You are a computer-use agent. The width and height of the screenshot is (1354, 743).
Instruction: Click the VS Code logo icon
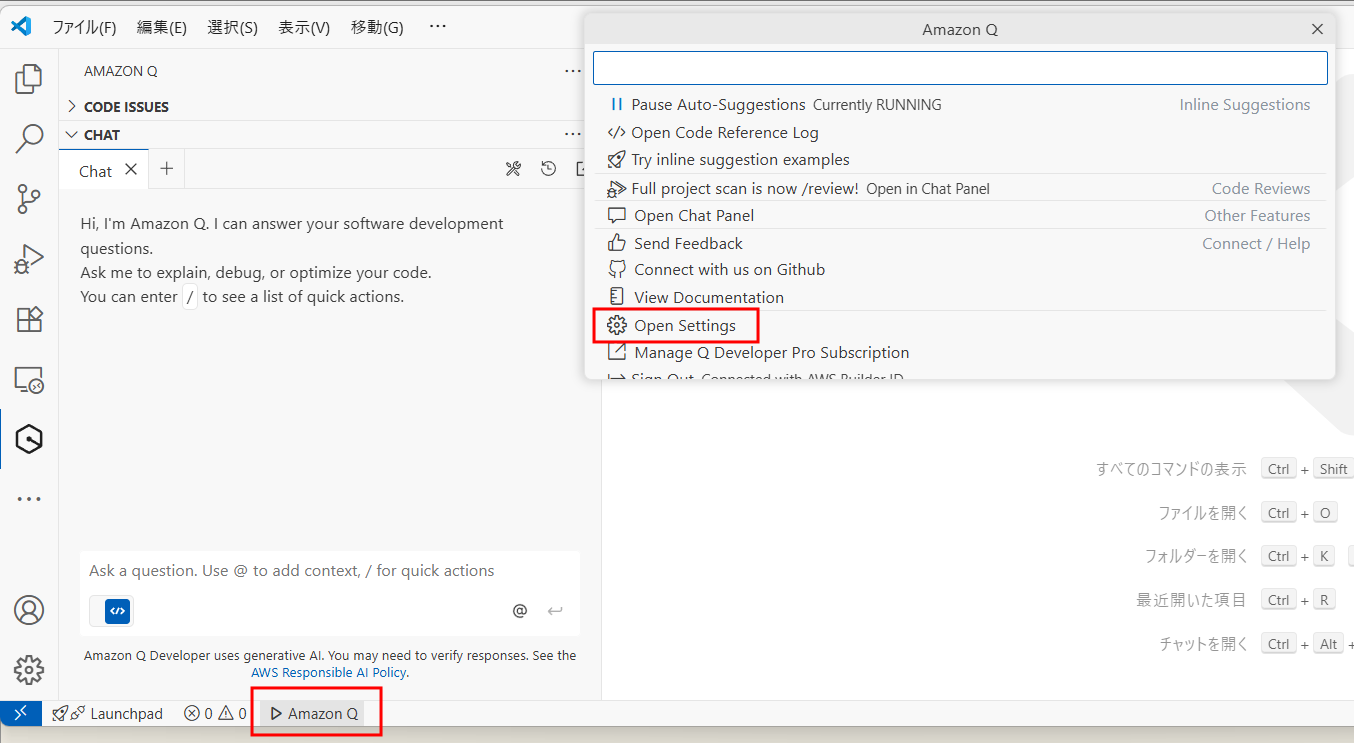(21, 27)
